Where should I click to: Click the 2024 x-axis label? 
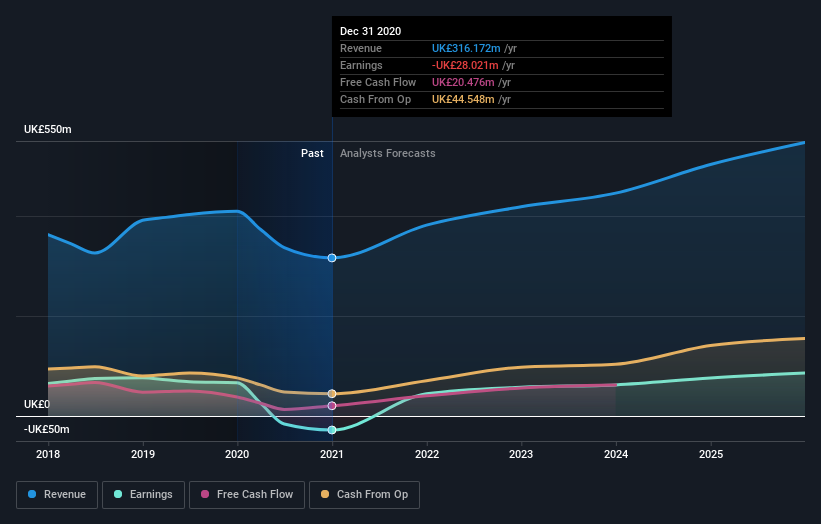(616, 454)
